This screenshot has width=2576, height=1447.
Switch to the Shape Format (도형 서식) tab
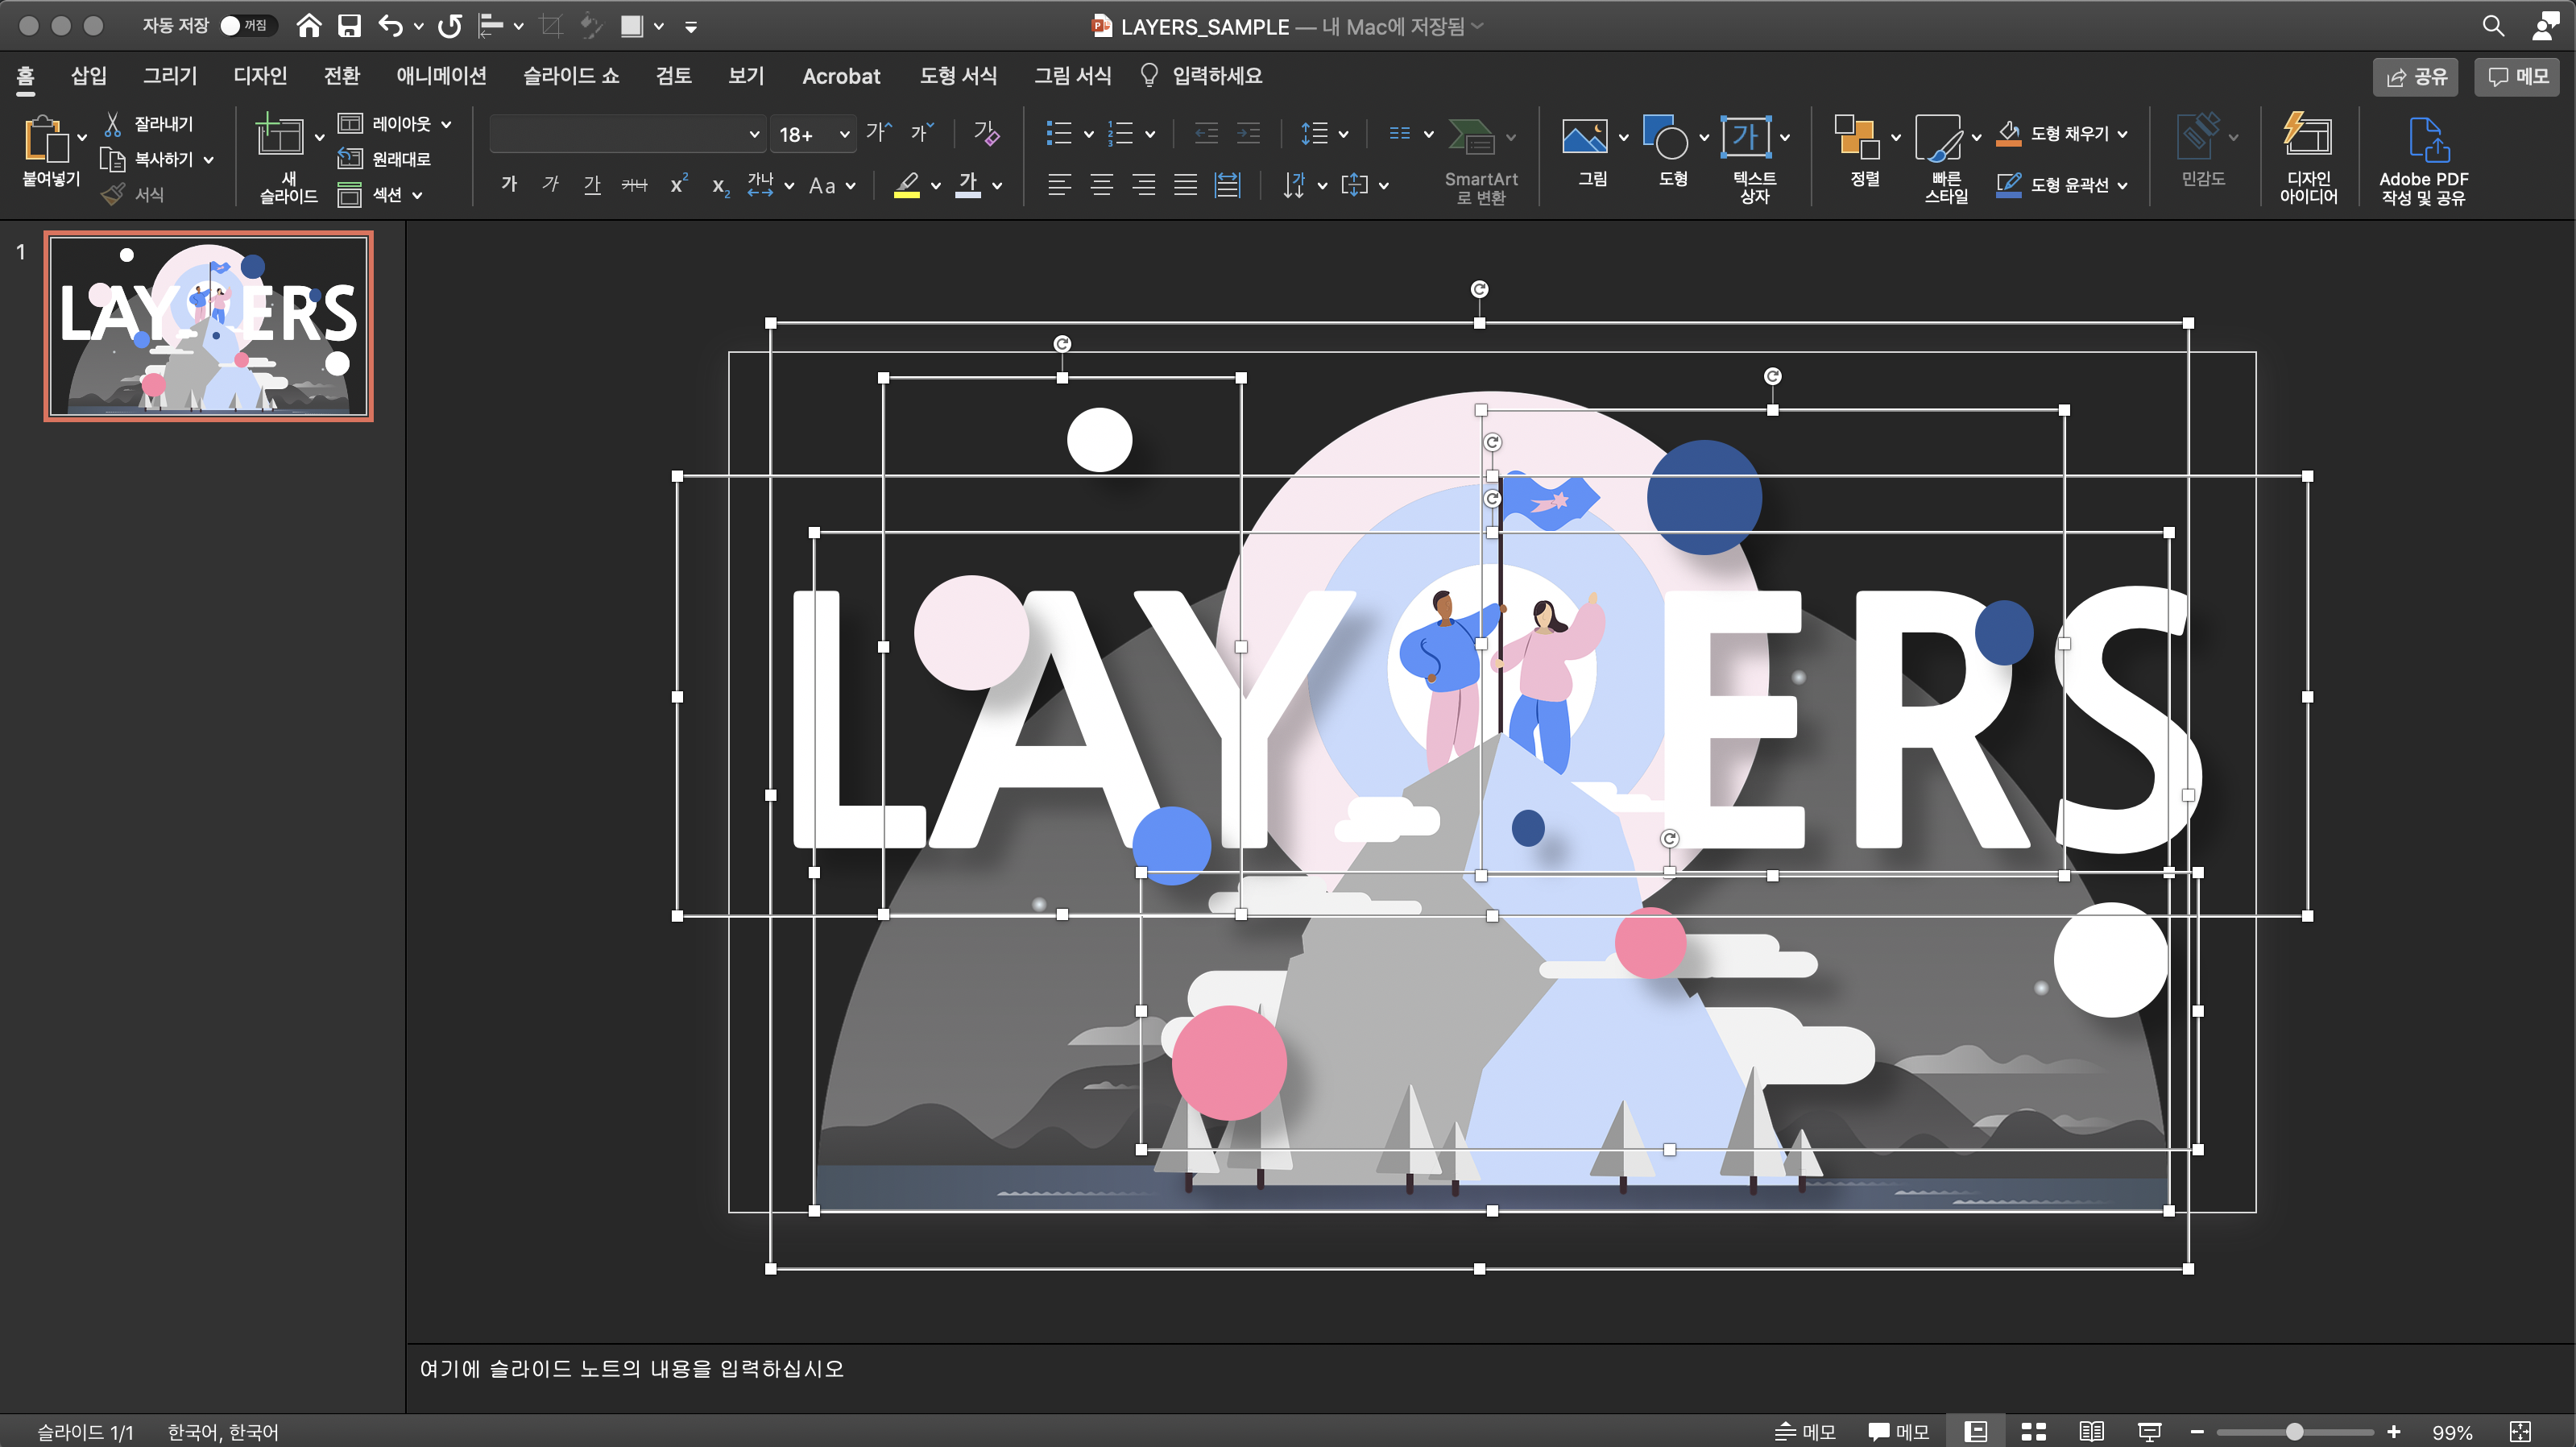pos(957,76)
